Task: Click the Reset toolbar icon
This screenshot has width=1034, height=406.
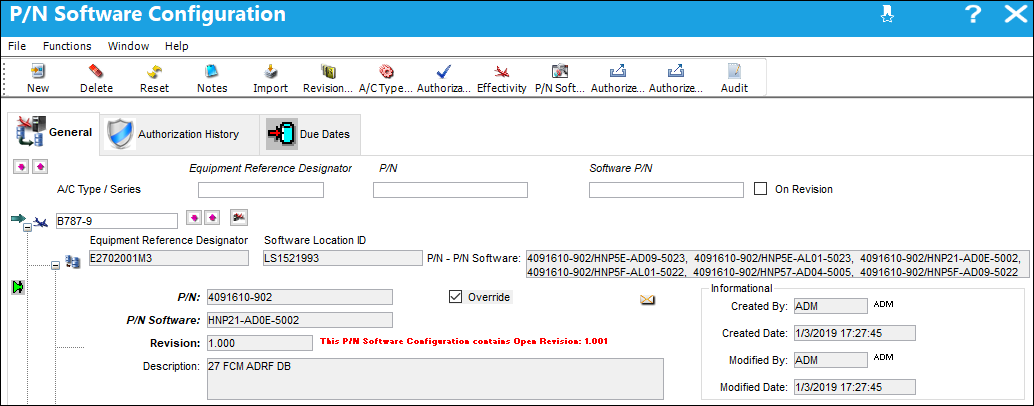Action: (154, 71)
